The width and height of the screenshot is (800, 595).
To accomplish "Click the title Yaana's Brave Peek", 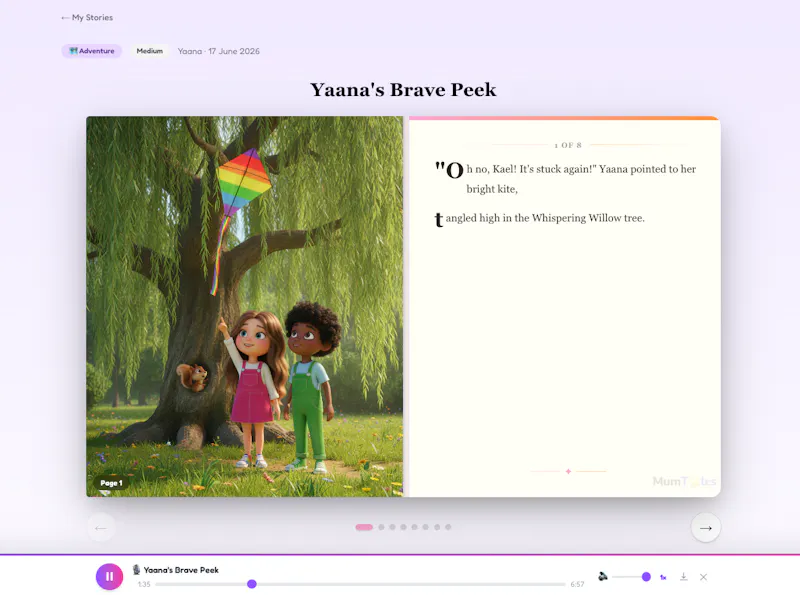I will point(403,90).
